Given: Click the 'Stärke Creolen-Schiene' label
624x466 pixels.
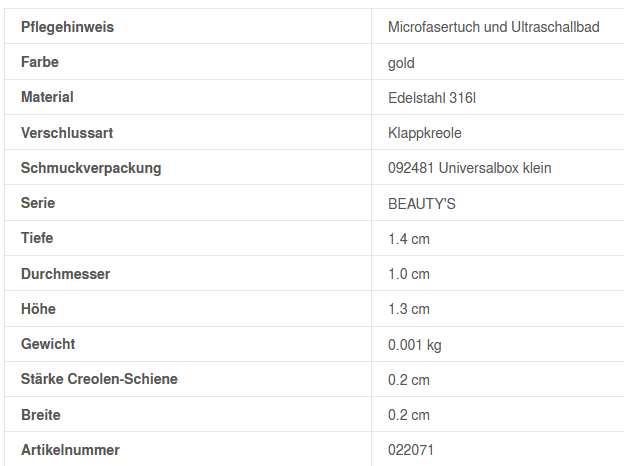Looking at the screenshot, I should click(99, 379).
